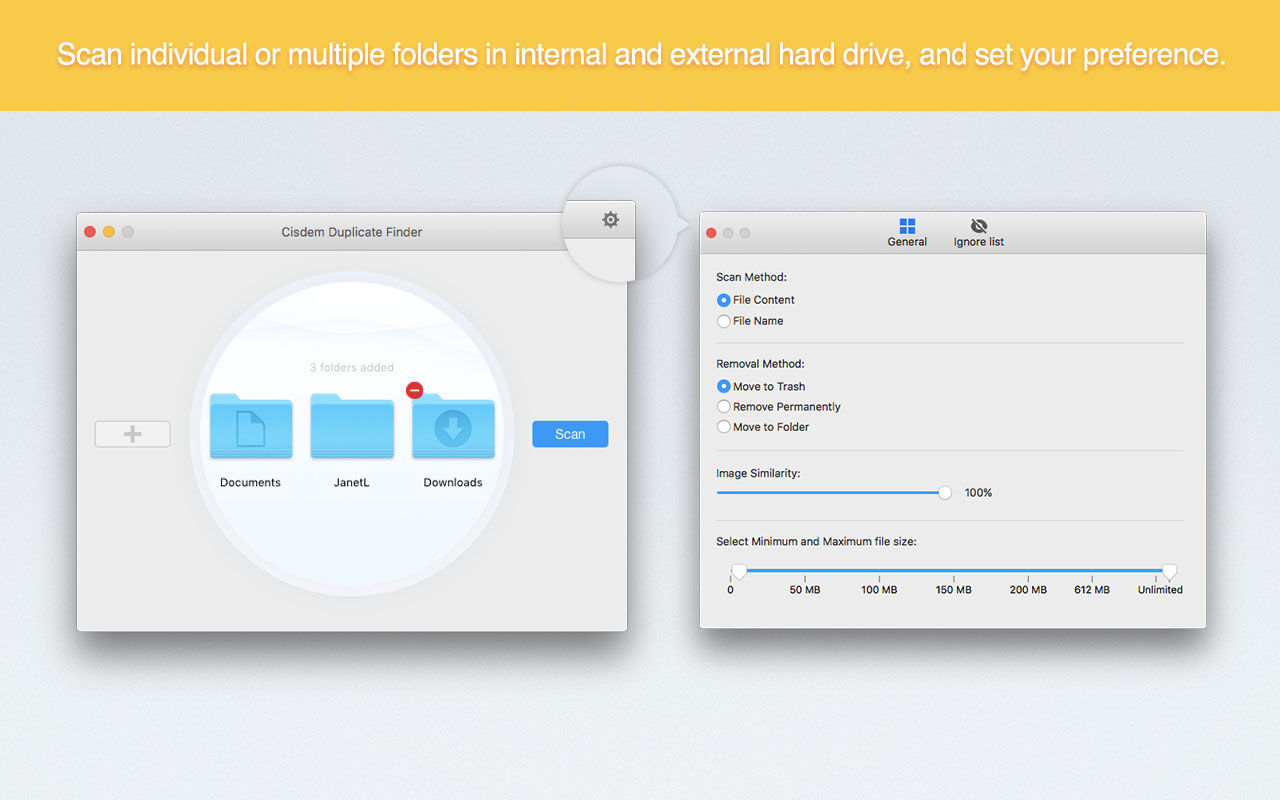Select the Documents folder icon

point(251,426)
